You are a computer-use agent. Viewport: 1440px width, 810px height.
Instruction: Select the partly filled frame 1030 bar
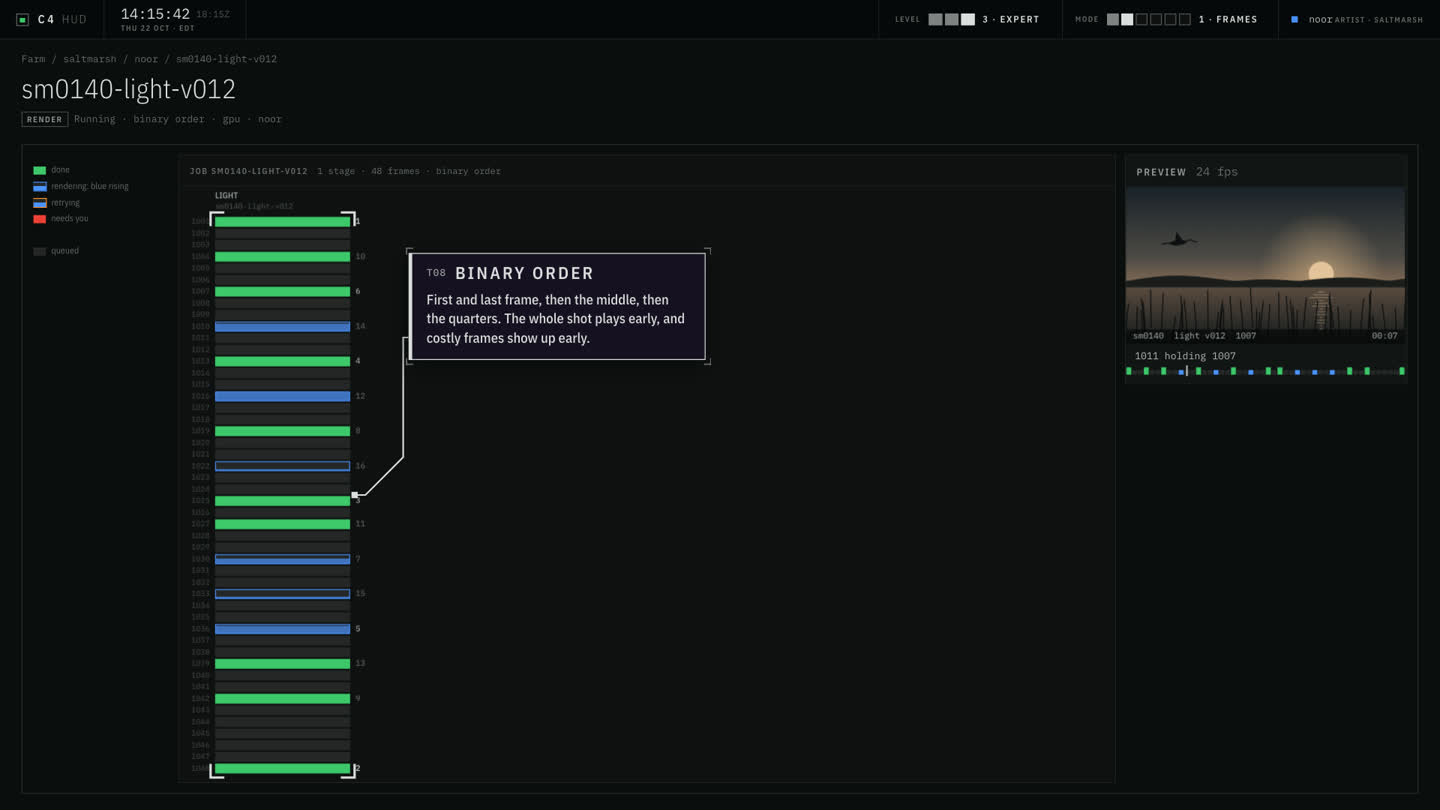(283, 559)
